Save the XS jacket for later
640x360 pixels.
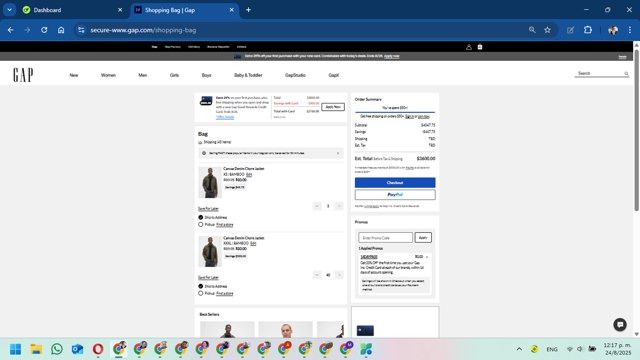(208, 209)
